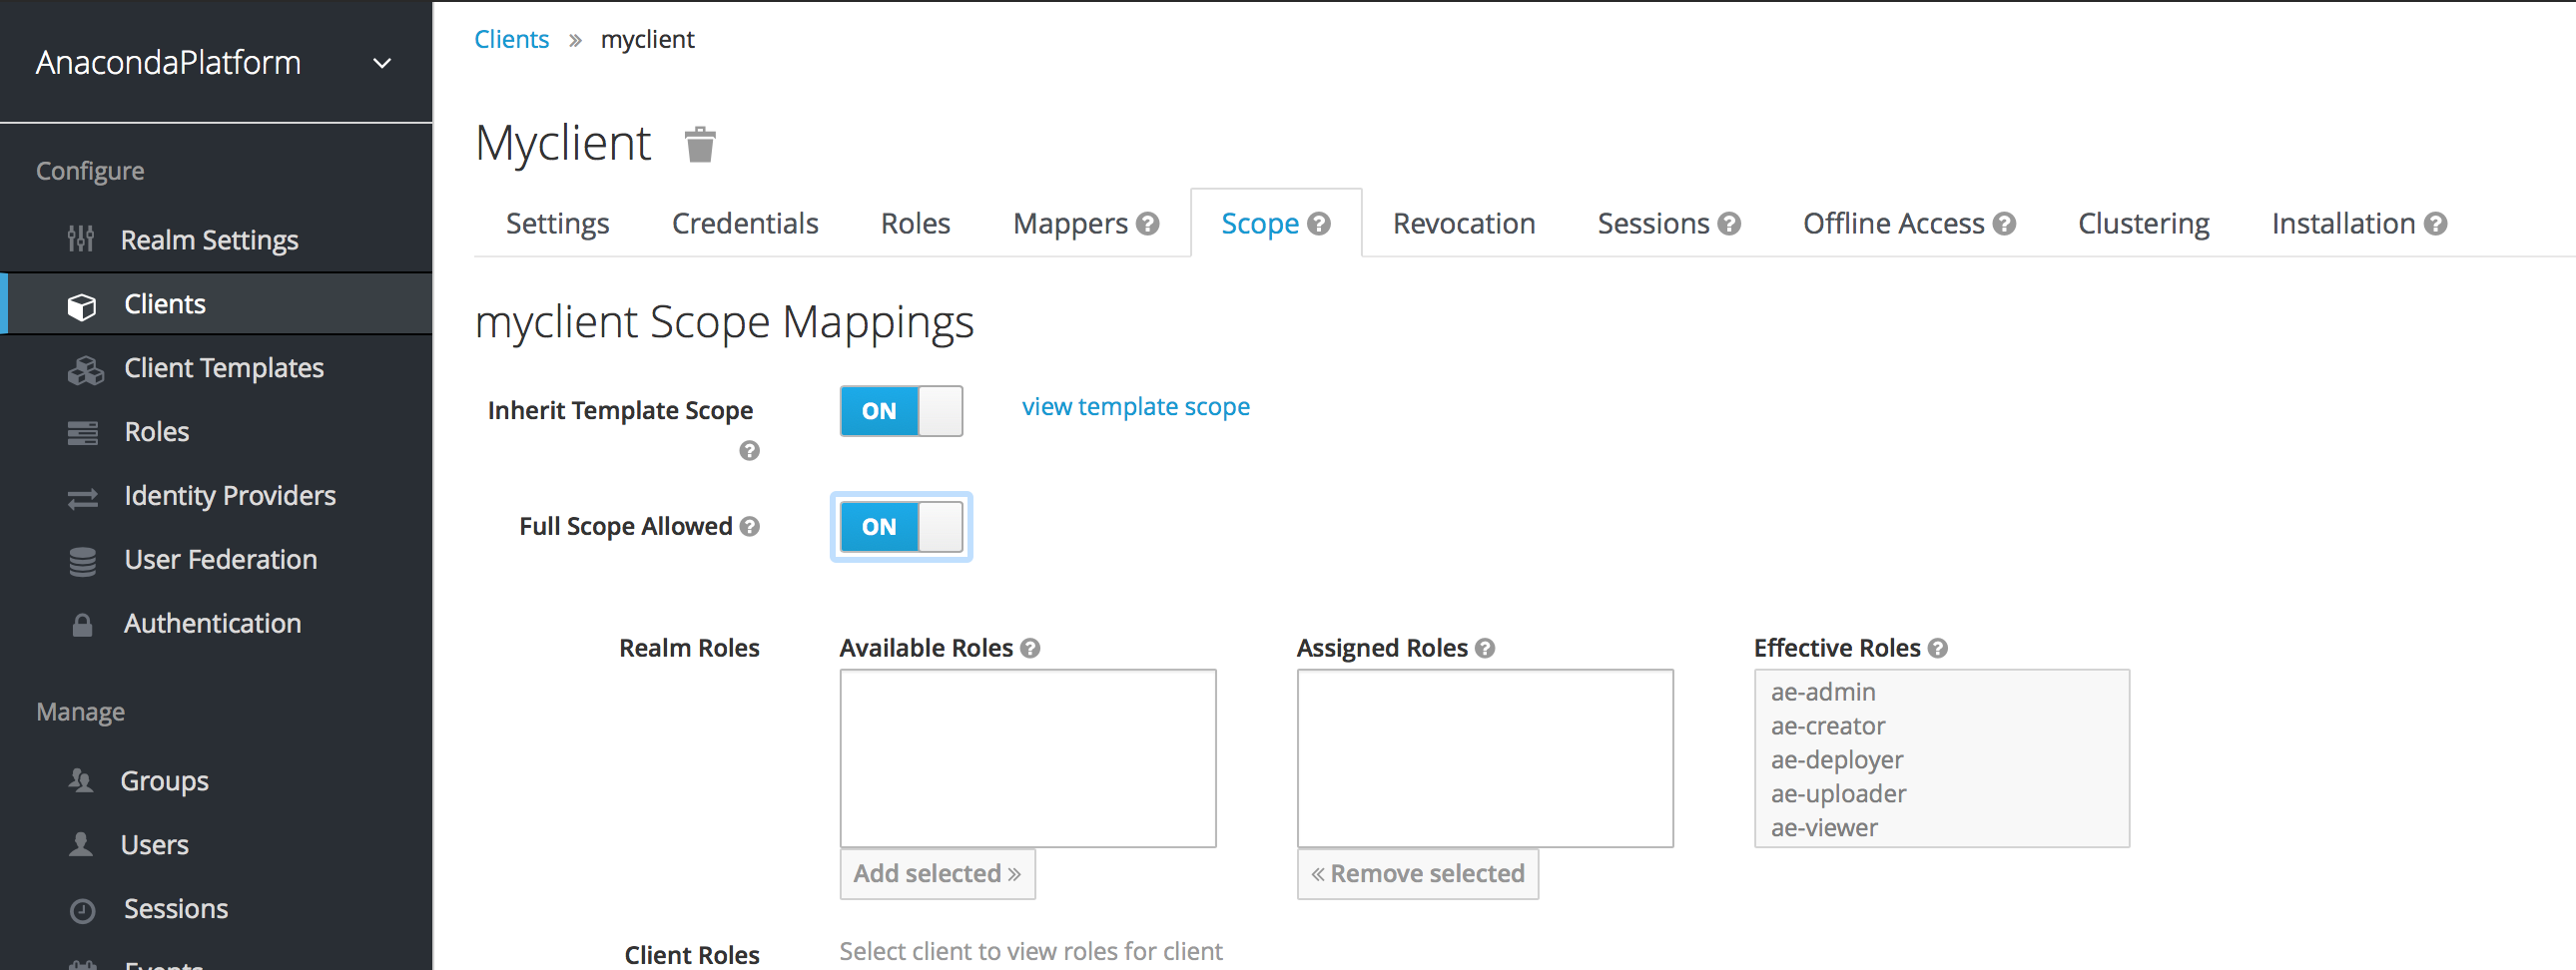Go to Clients via the breadcrumb link
This screenshot has height=970, width=2576.
click(511, 40)
